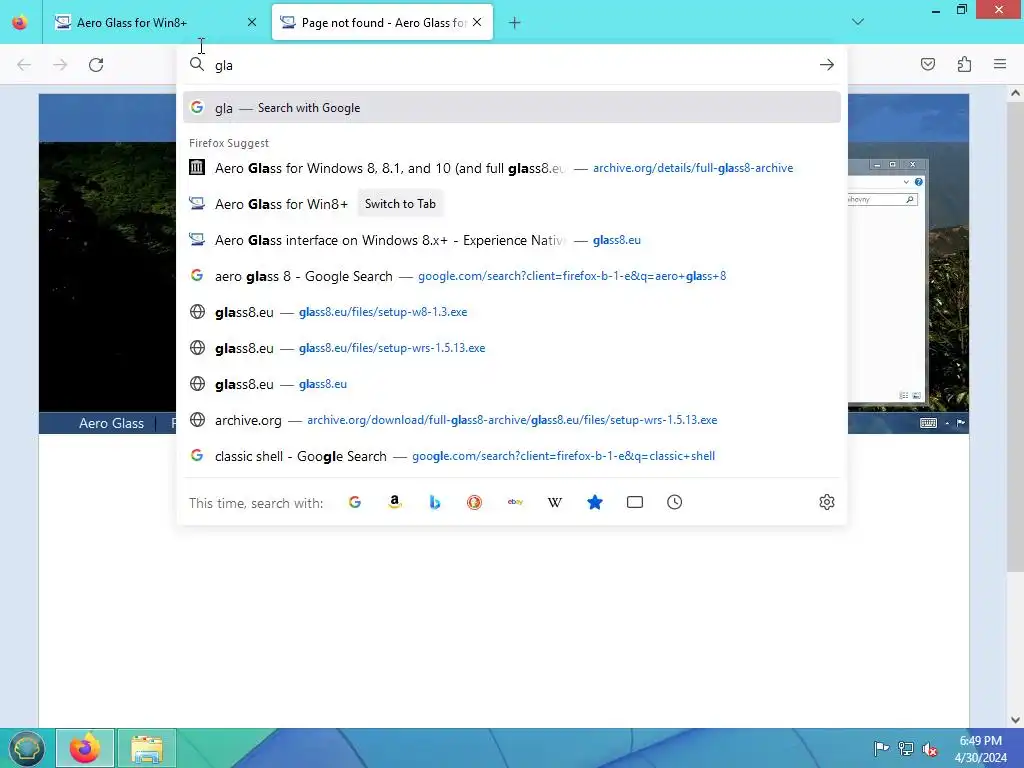The image size is (1024, 768).
Task: Search this time with Bing
Action: [435, 502]
